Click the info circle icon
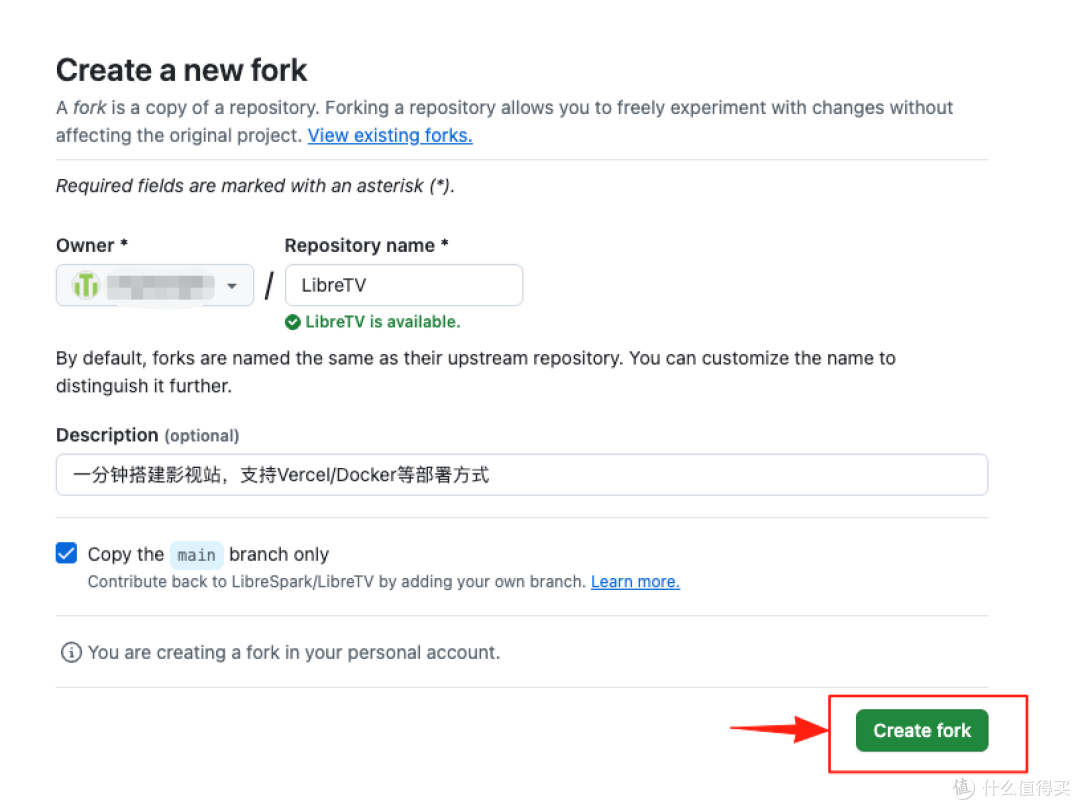Screen dimensions: 1080x810 (x=71, y=653)
